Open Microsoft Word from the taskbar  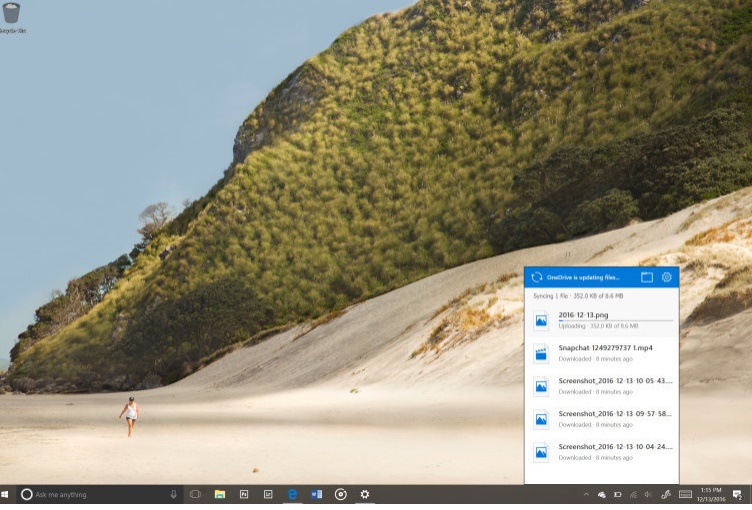tap(317, 494)
